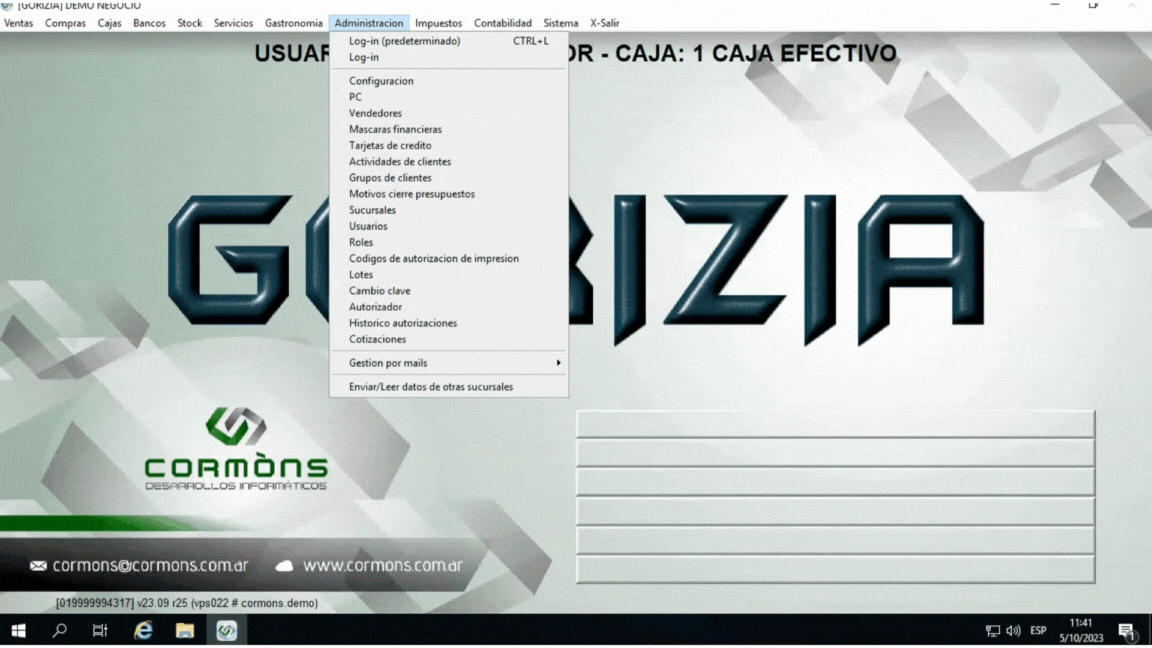The image size is (1152, 648).
Task: Collapse the Administracion menu
Action: click(x=369, y=23)
